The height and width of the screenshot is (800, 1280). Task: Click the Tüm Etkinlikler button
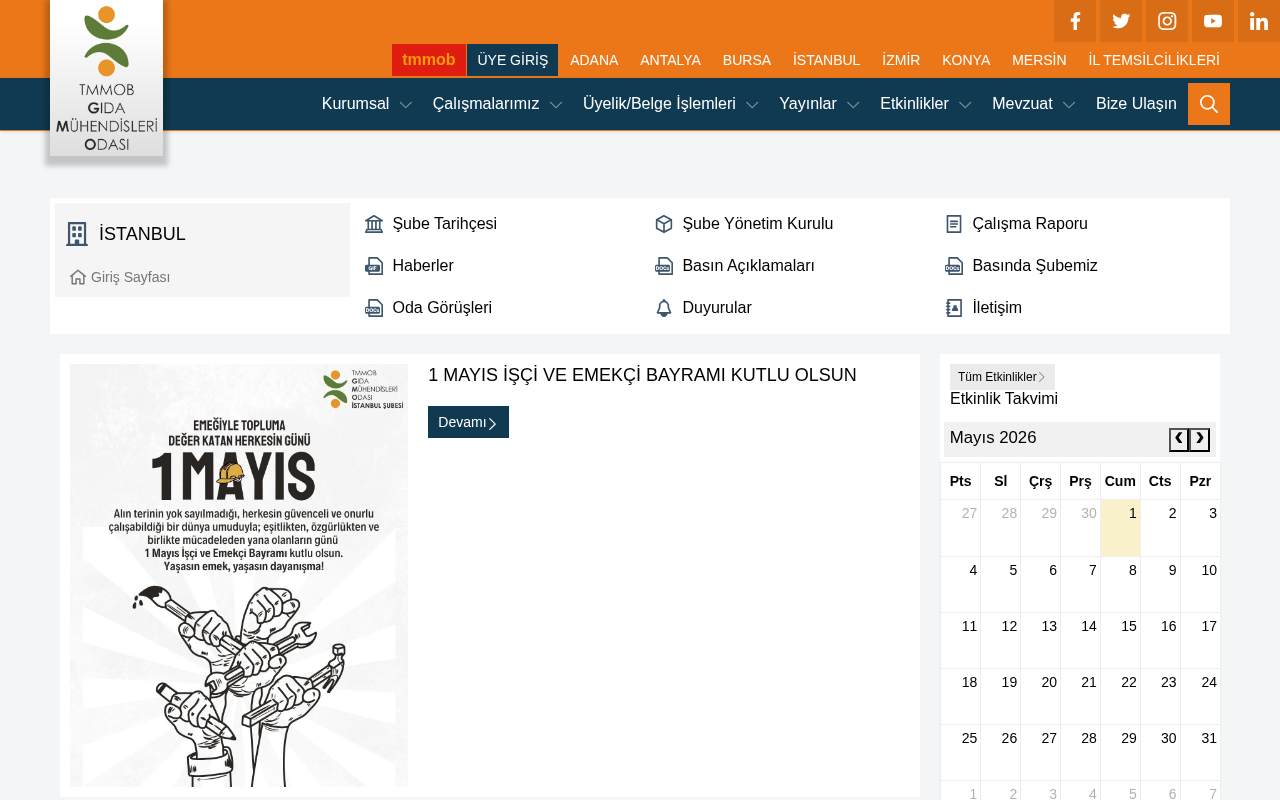[x=1002, y=377]
